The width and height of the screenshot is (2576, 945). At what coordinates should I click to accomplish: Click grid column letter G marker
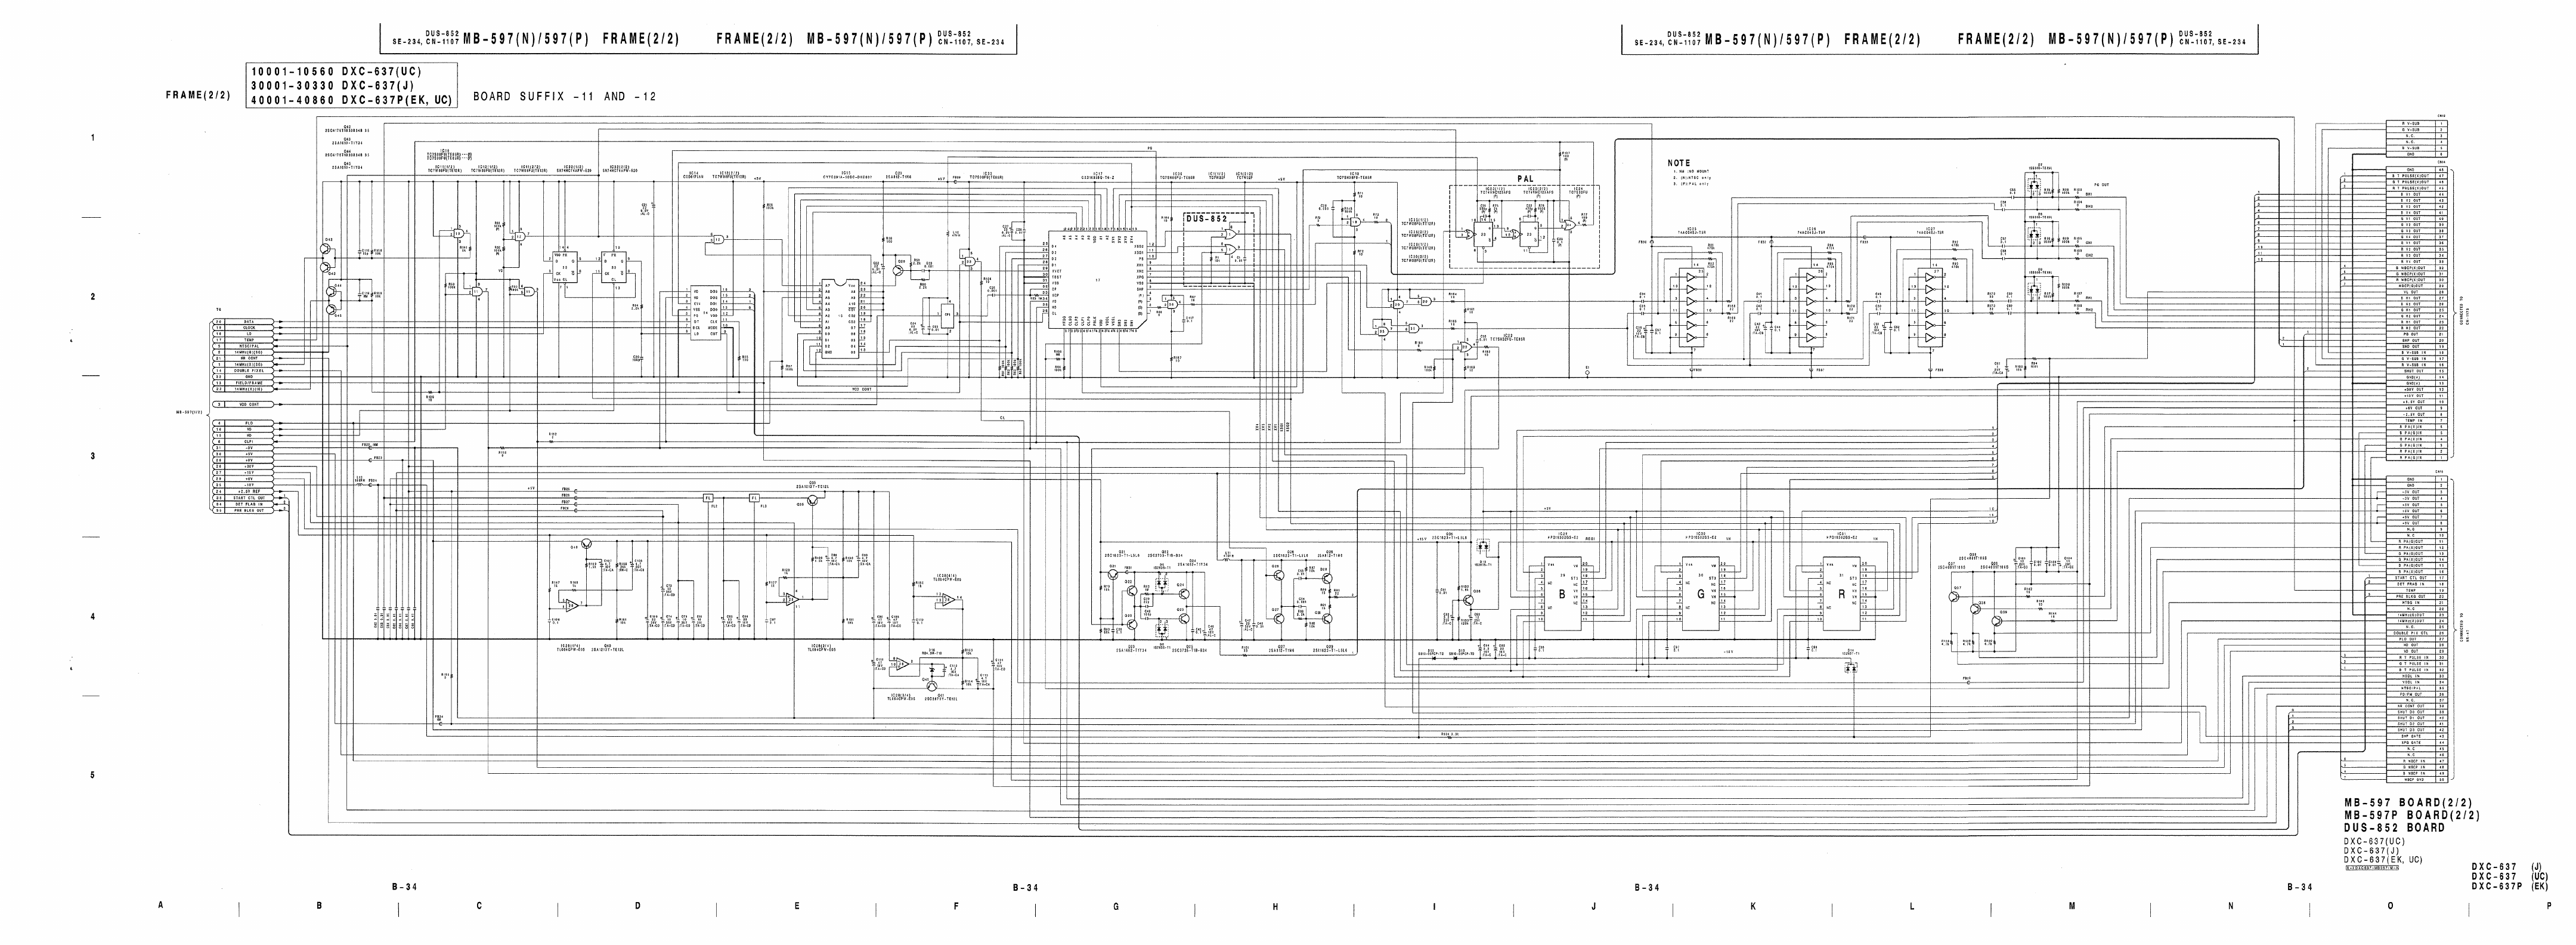coord(1115,906)
